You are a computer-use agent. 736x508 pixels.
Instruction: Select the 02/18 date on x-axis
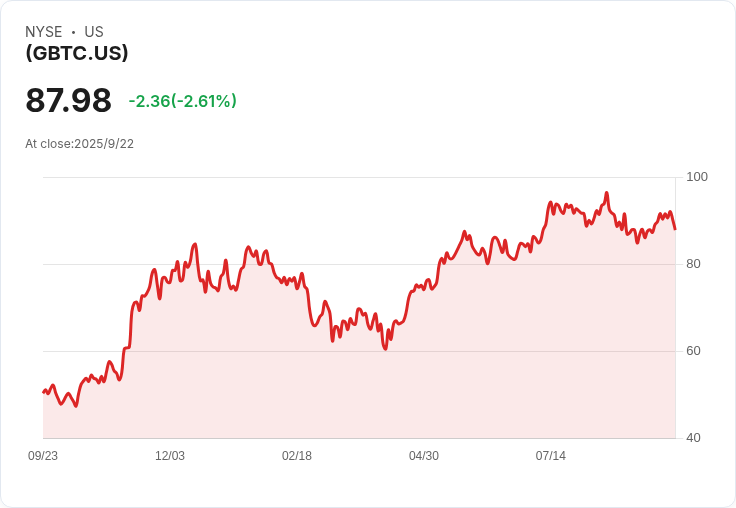(x=297, y=456)
